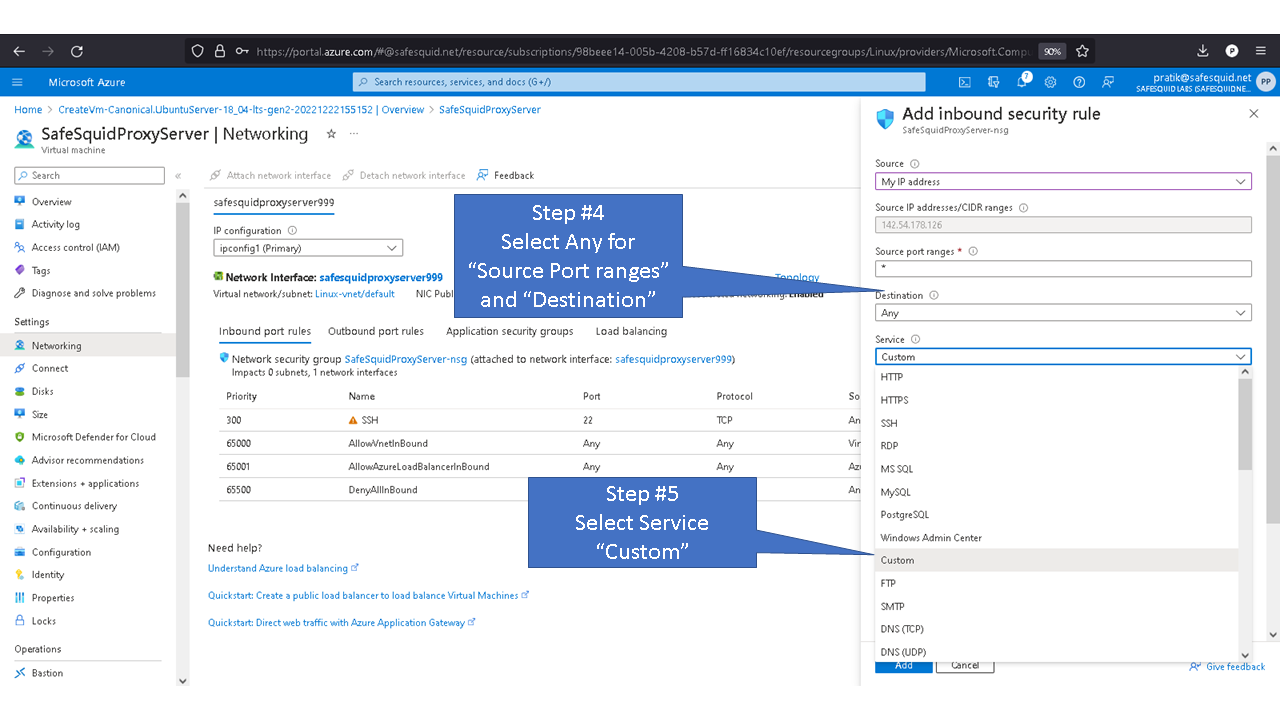Open Cloud Shell icon in Azure header

pyautogui.click(x=964, y=82)
